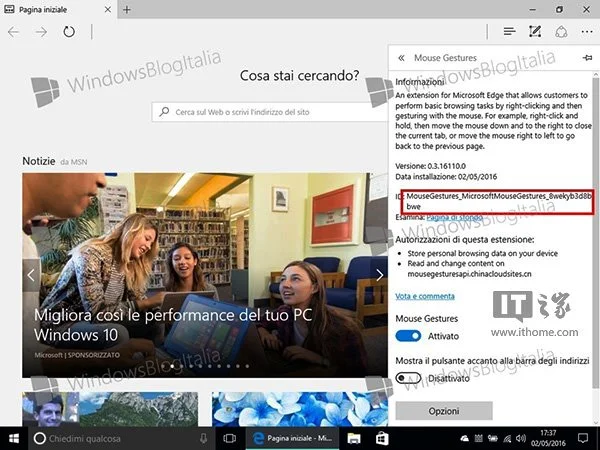Click Versione: 0.3.16110.0 text

(430, 166)
